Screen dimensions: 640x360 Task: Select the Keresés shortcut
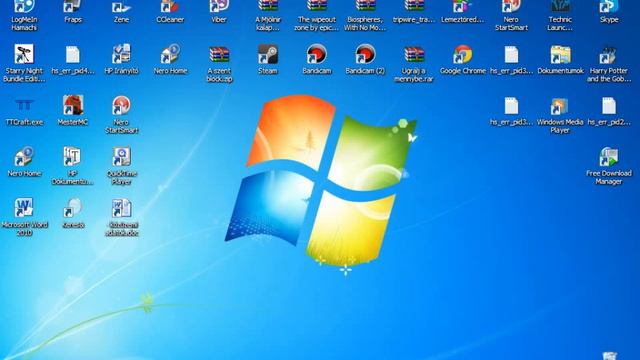73,213
